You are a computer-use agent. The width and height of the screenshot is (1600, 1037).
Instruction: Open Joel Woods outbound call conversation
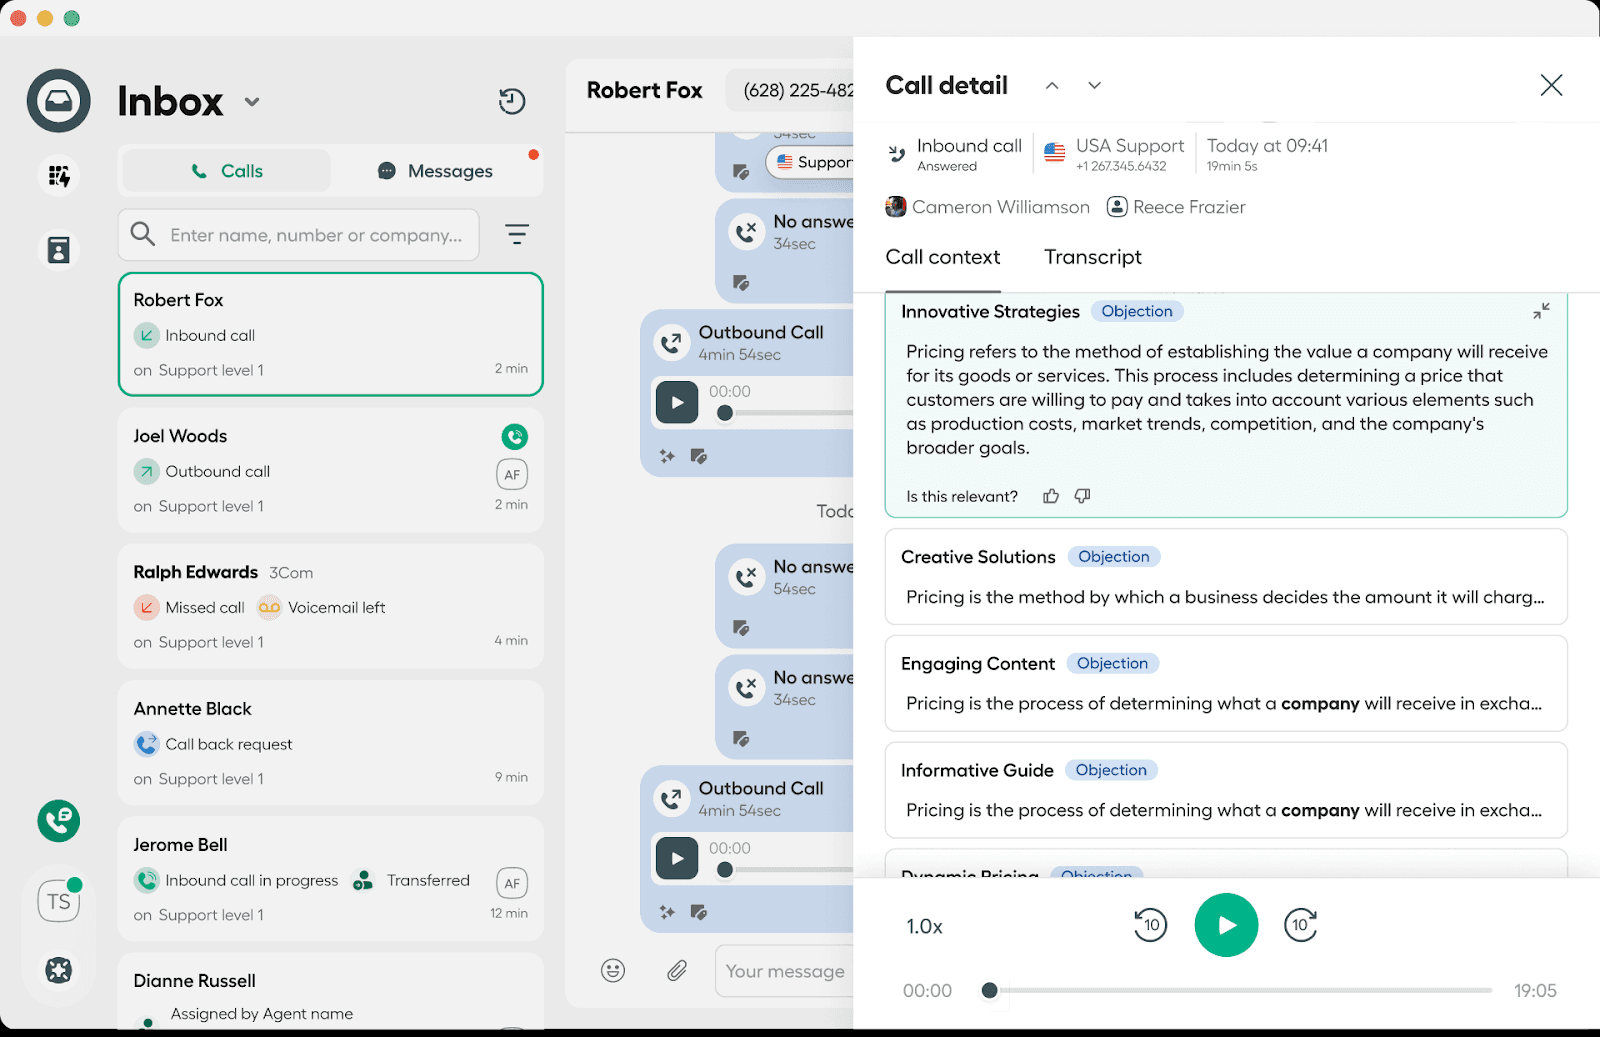click(330, 470)
